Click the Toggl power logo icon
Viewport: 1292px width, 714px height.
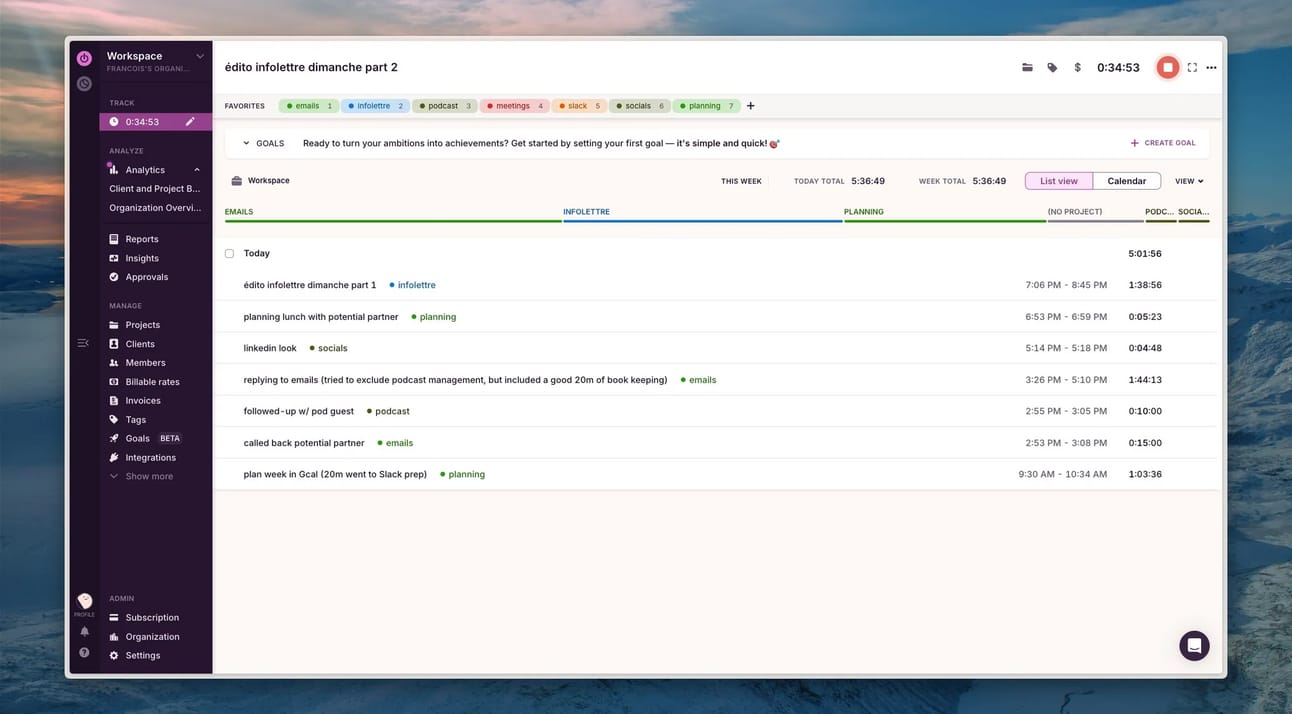[84, 59]
